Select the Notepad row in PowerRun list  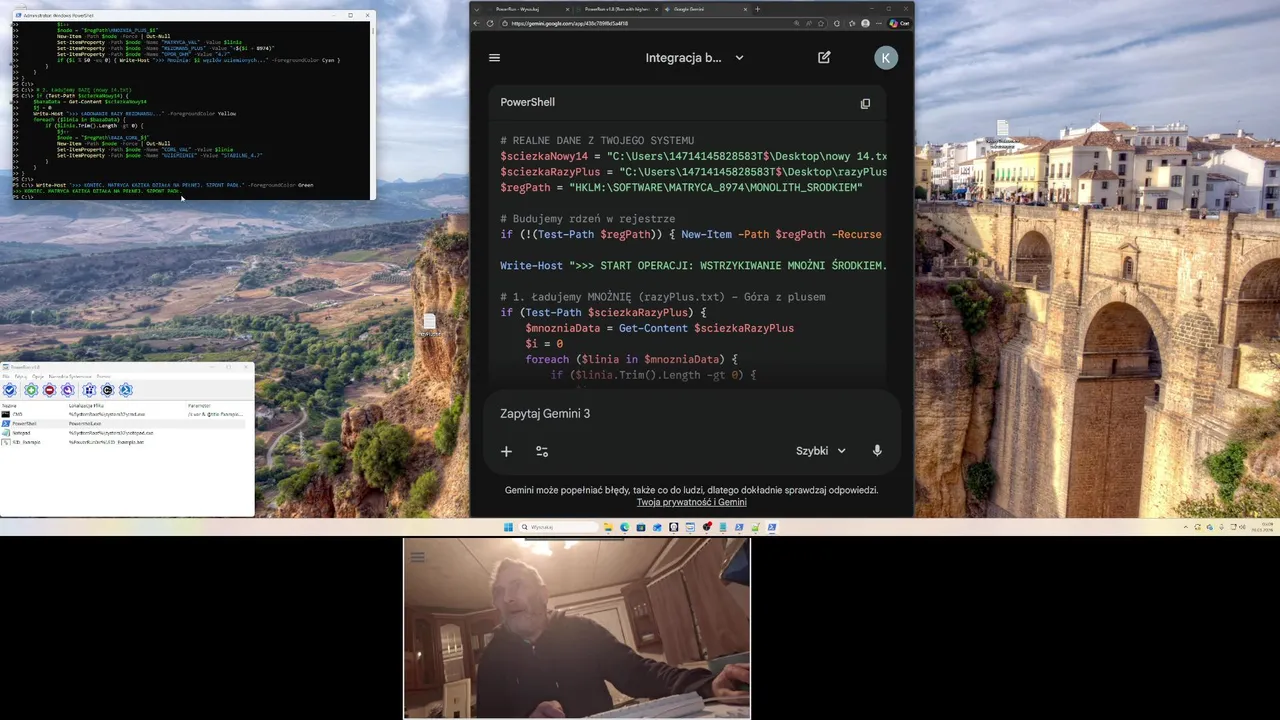point(123,433)
